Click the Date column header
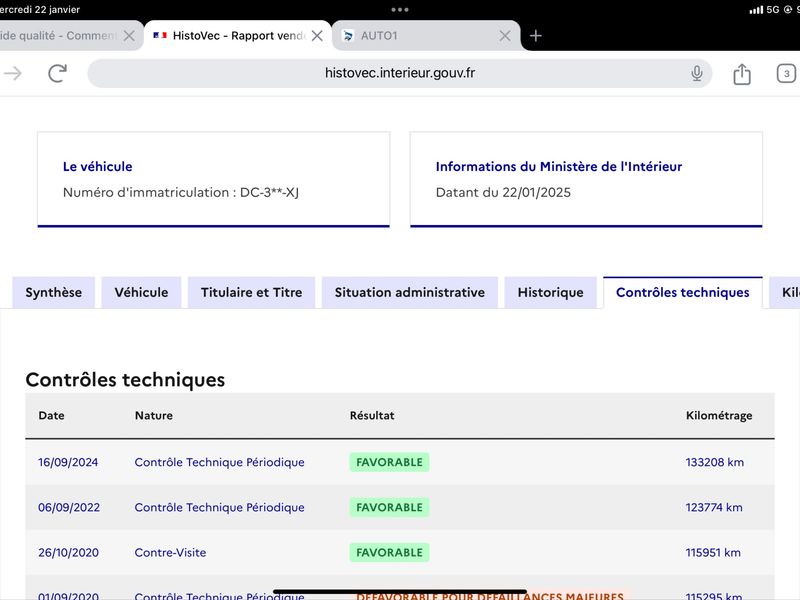Screen dimensions: 800x600 coord(52,415)
